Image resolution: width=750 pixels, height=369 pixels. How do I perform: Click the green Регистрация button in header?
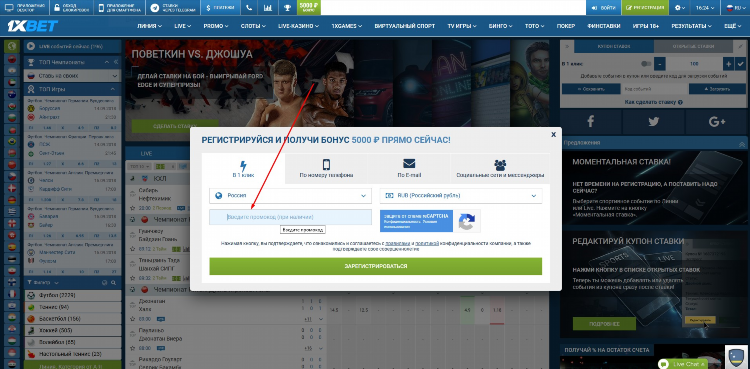point(645,8)
